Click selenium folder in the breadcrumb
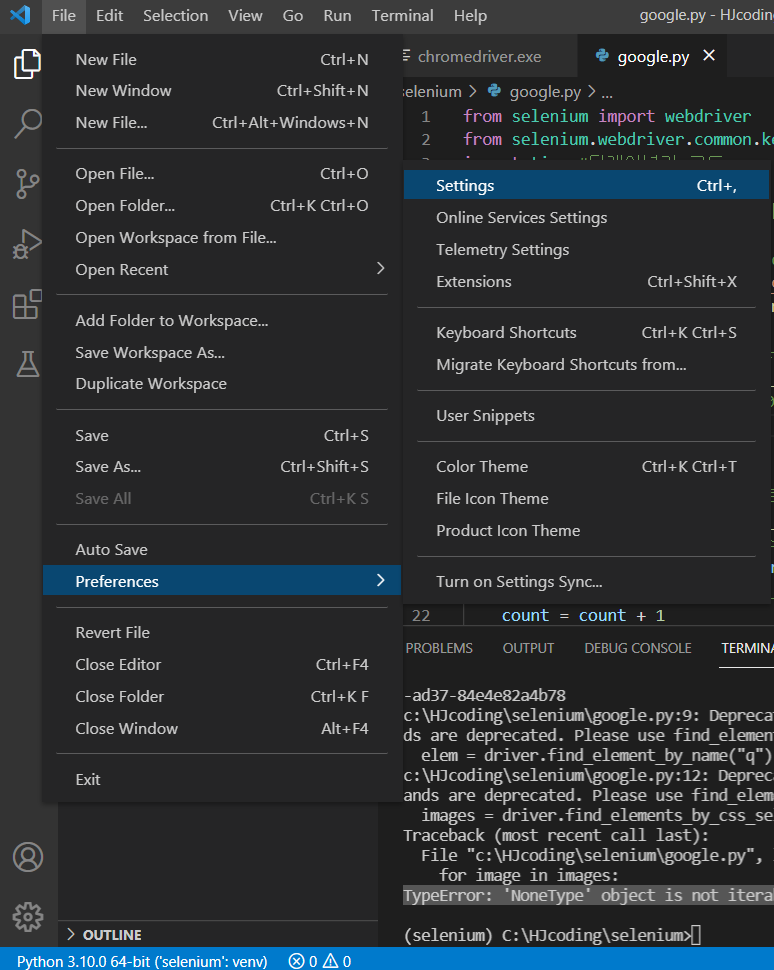This screenshot has width=774, height=970. click(x=432, y=92)
